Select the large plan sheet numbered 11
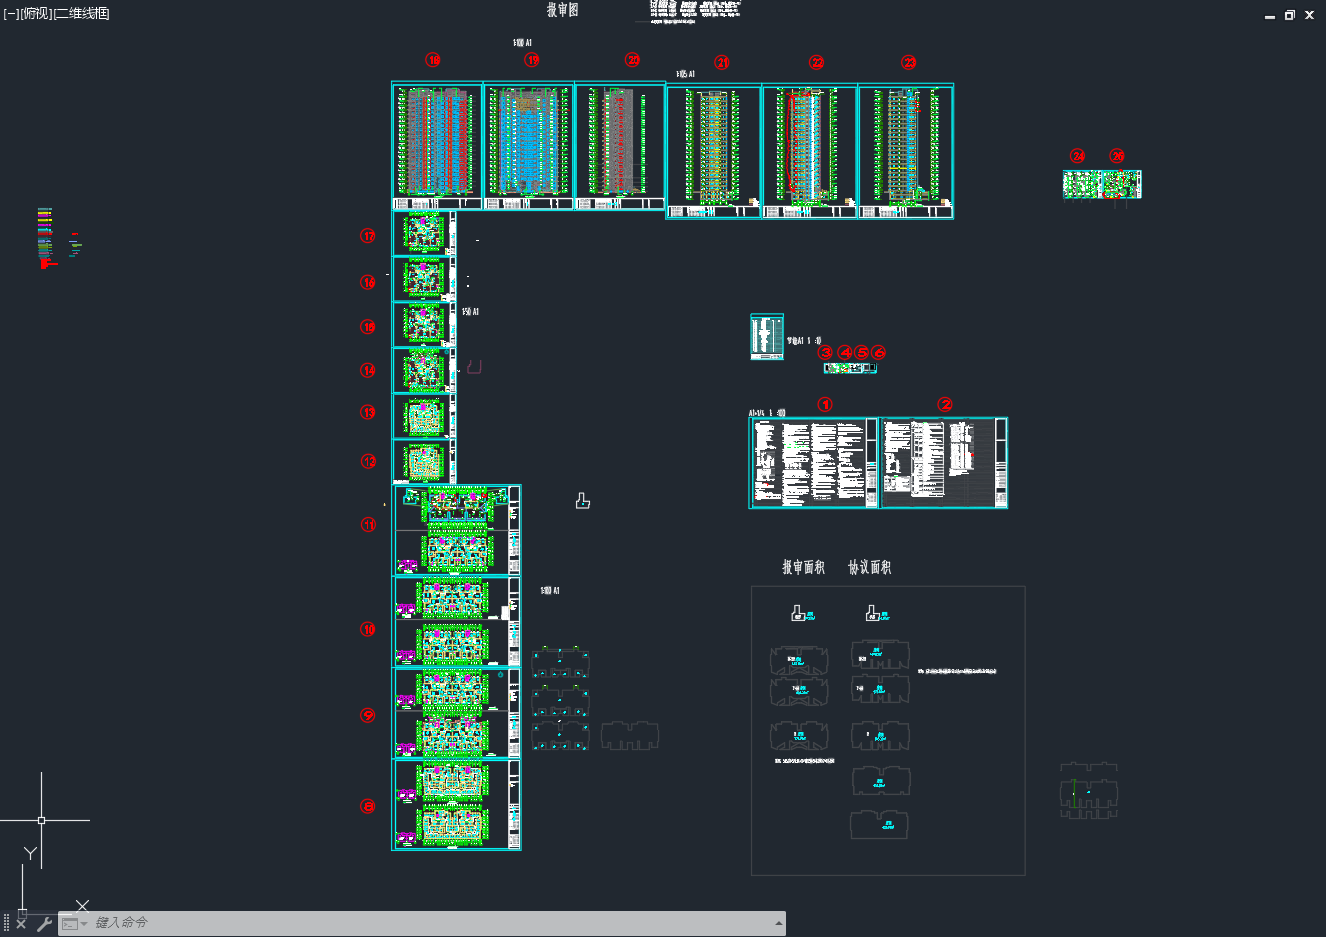Screen dimensions: 1326x937 pos(457,530)
